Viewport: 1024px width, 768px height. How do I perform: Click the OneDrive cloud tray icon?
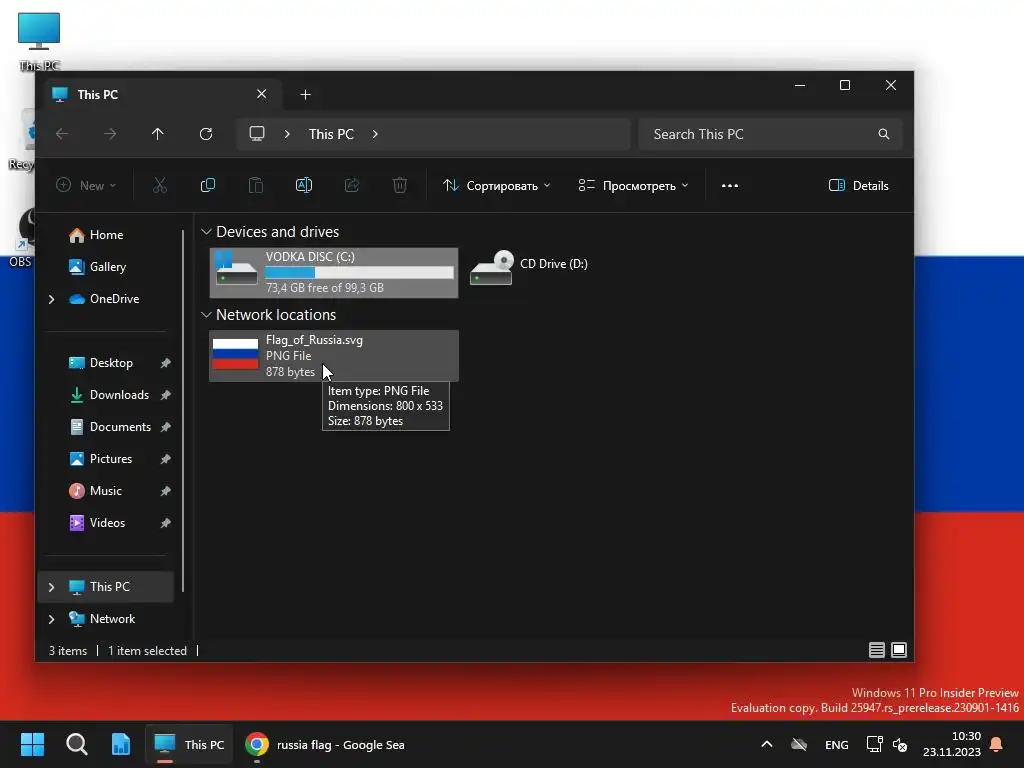point(799,744)
